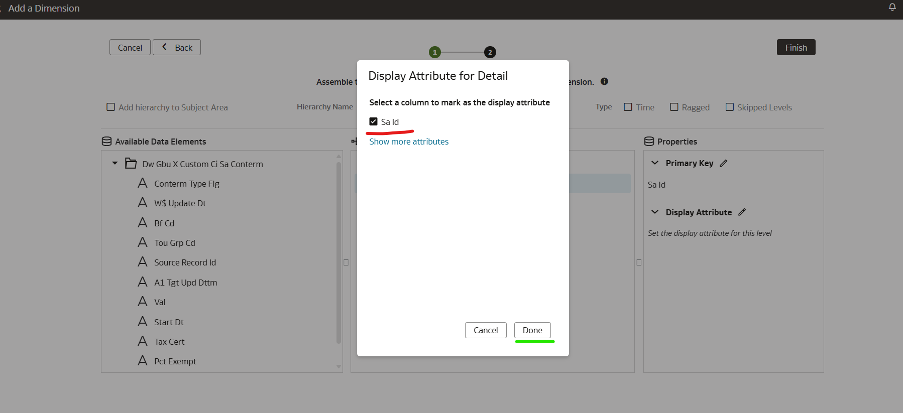This screenshot has height=414, width=904.
Task: Open the Show more attributes link
Action: pyautogui.click(x=409, y=142)
